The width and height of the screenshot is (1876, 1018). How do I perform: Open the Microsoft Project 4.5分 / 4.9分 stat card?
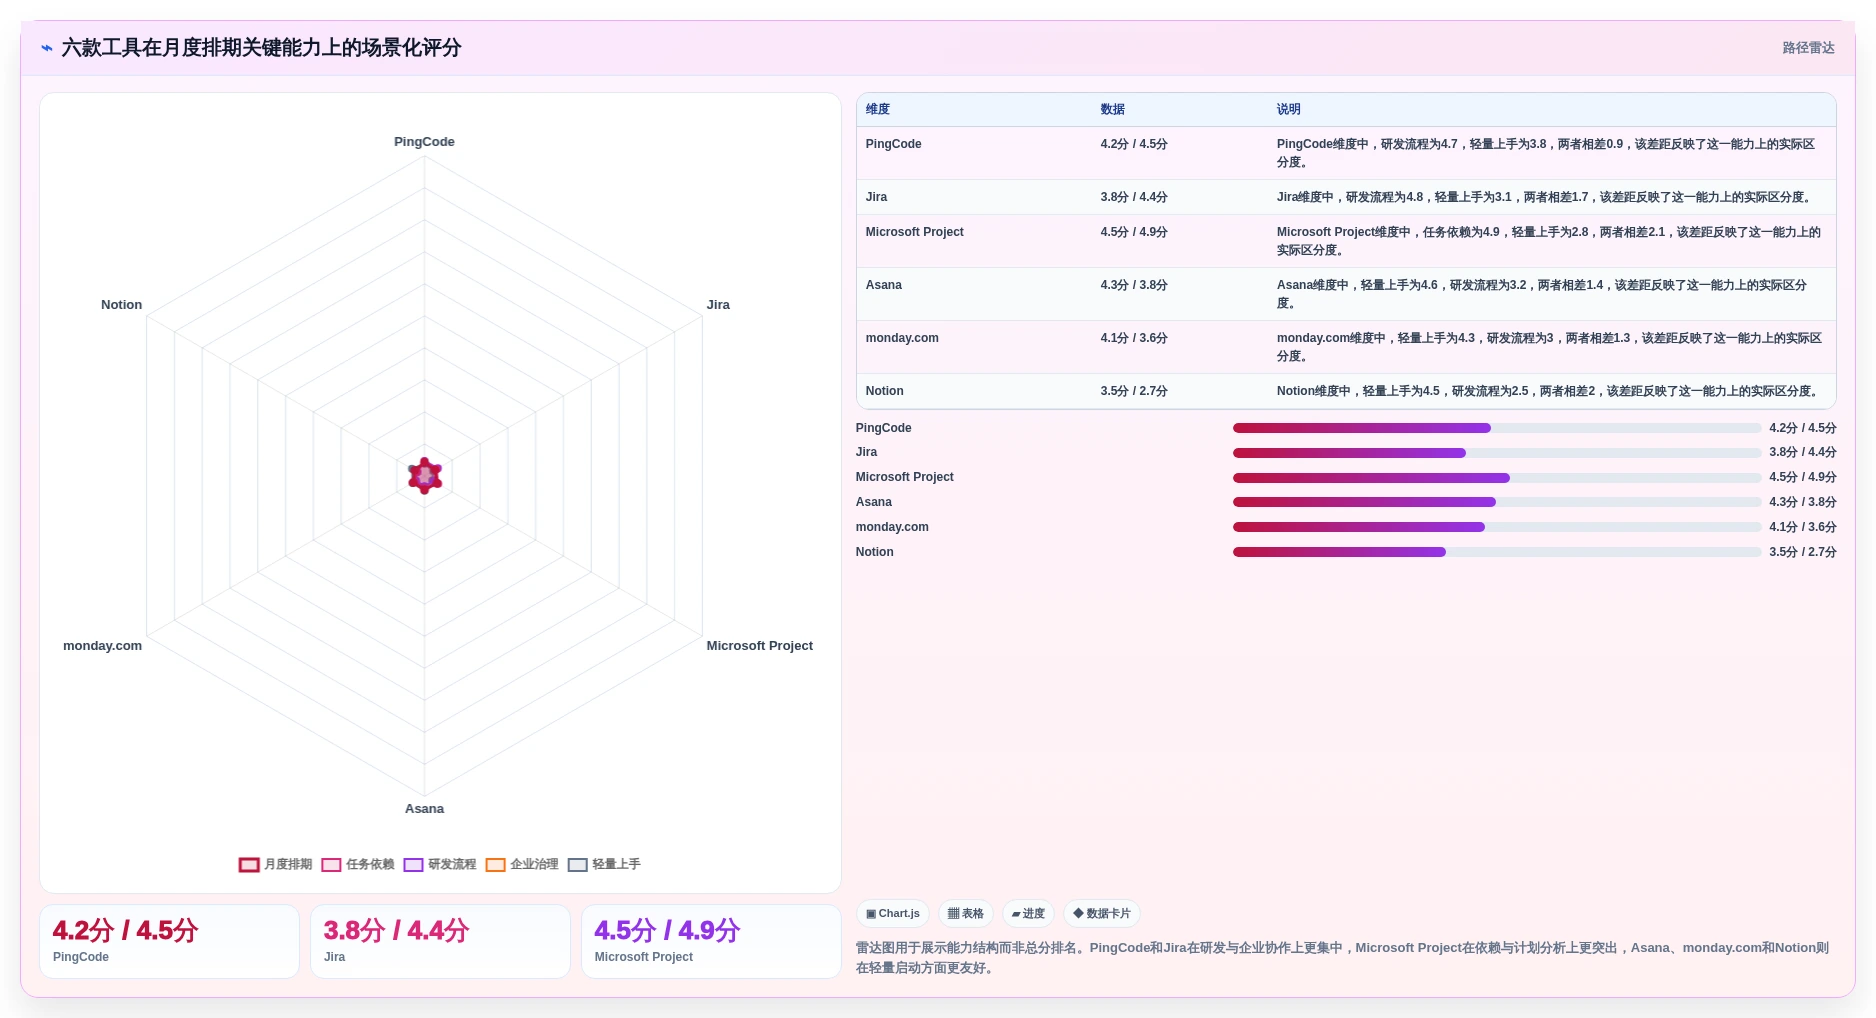[711, 941]
